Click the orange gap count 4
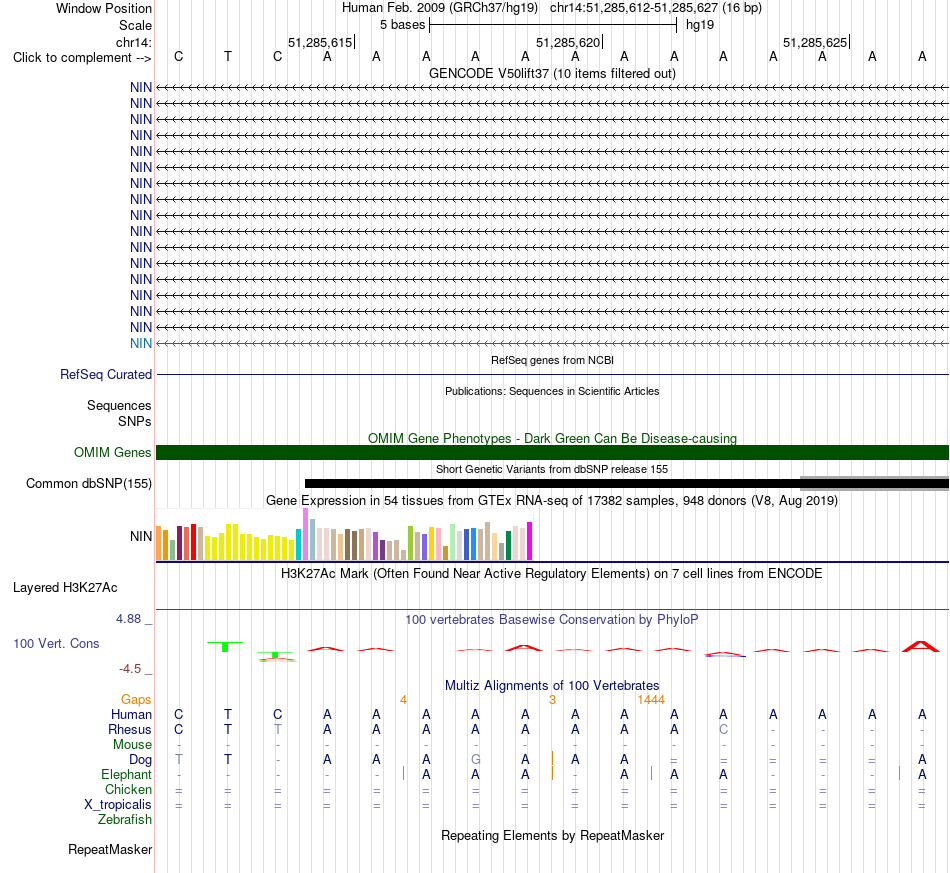Image resolution: width=950 pixels, height=873 pixels. [x=403, y=700]
